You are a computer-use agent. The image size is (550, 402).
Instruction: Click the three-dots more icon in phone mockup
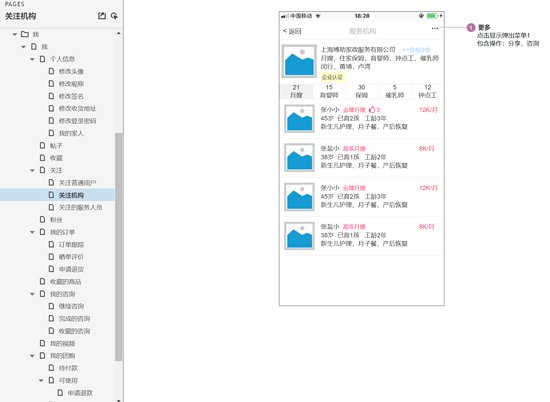click(x=435, y=28)
